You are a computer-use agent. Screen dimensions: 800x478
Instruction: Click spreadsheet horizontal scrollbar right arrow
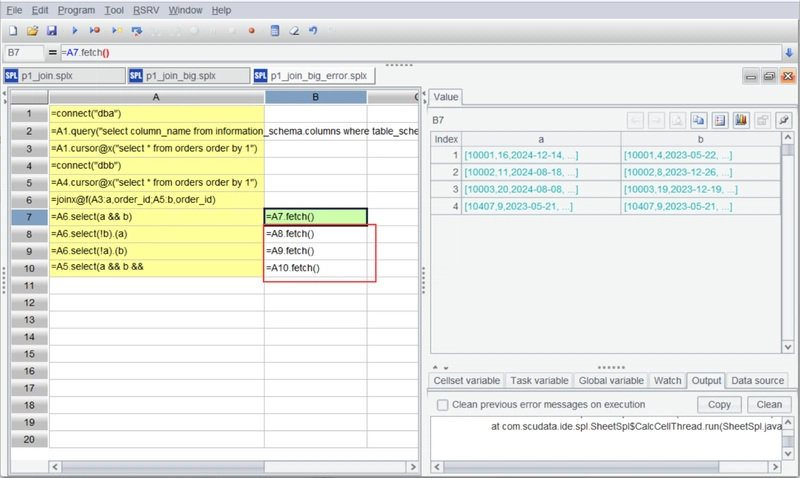pos(413,467)
